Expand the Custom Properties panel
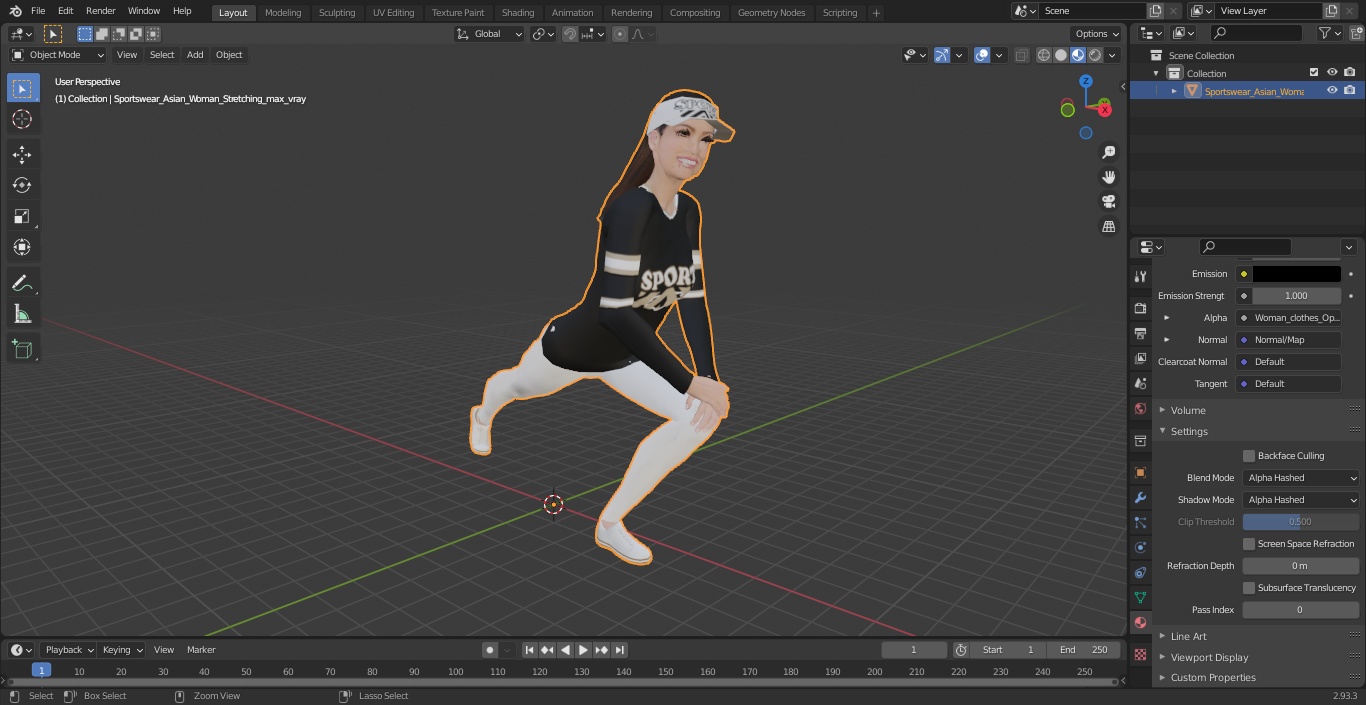Screen dimensions: 1366x705 pos(1213,678)
